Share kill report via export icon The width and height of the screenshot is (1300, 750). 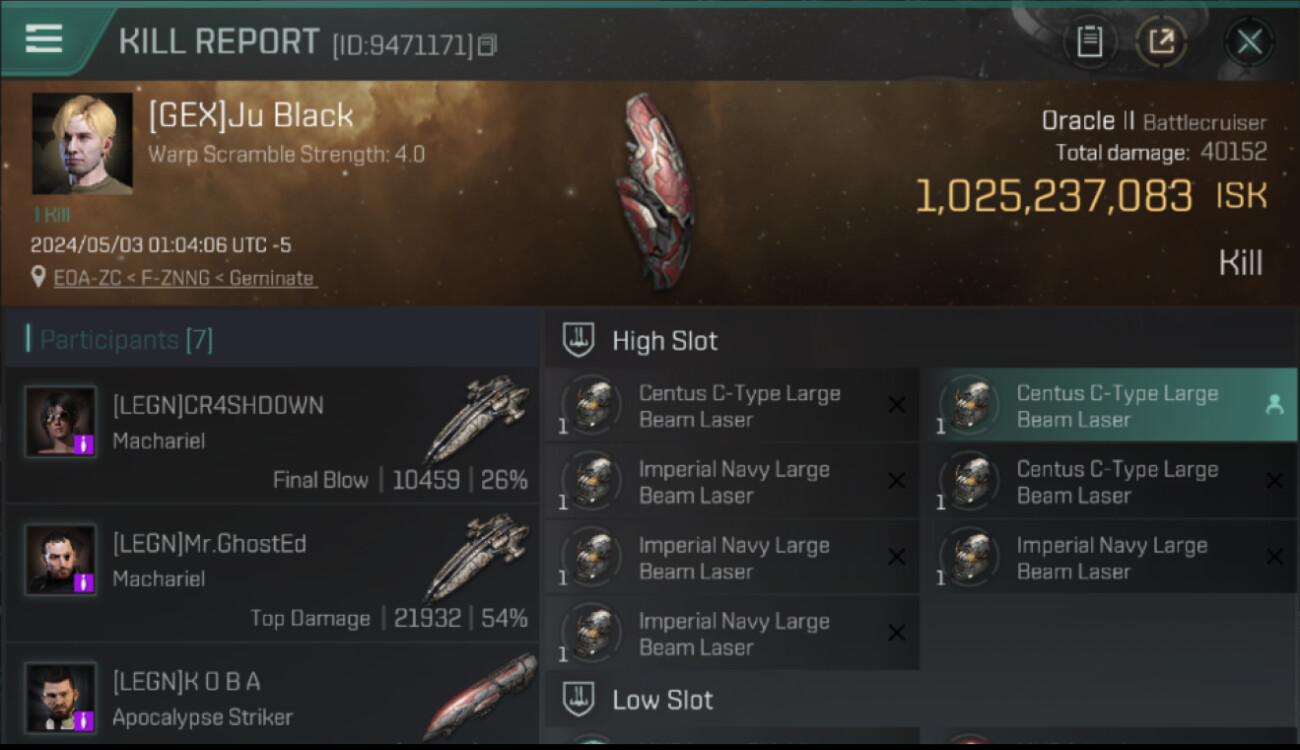pyautogui.click(x=1161, y=42)
